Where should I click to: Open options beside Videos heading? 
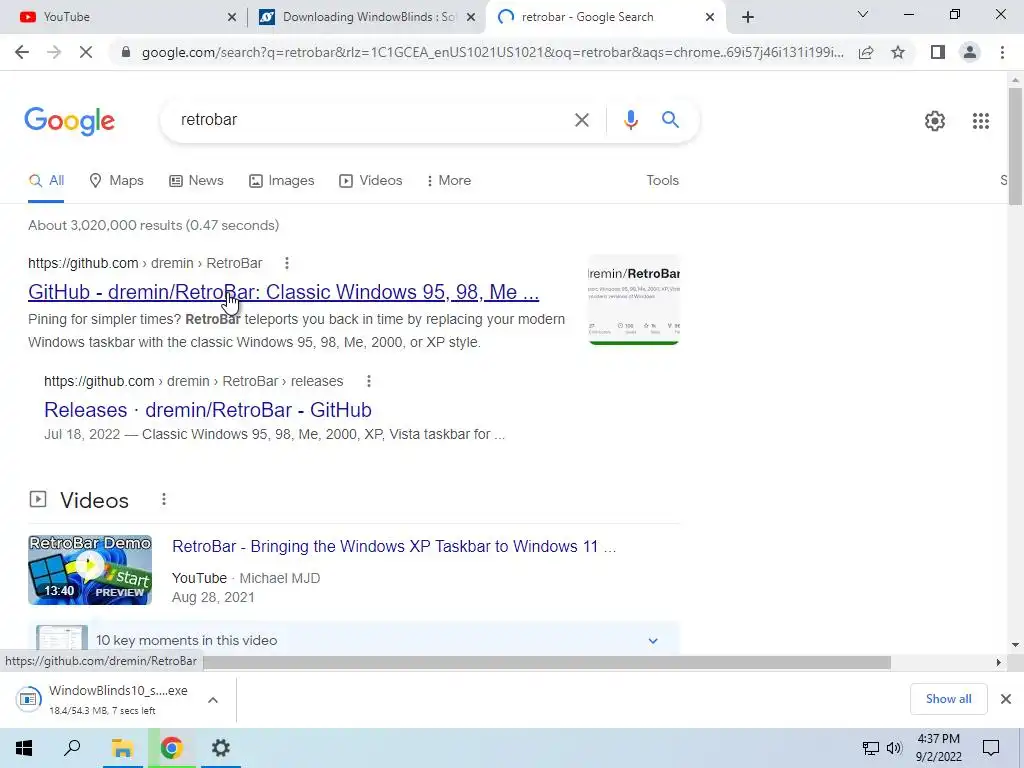pos(163,500)
